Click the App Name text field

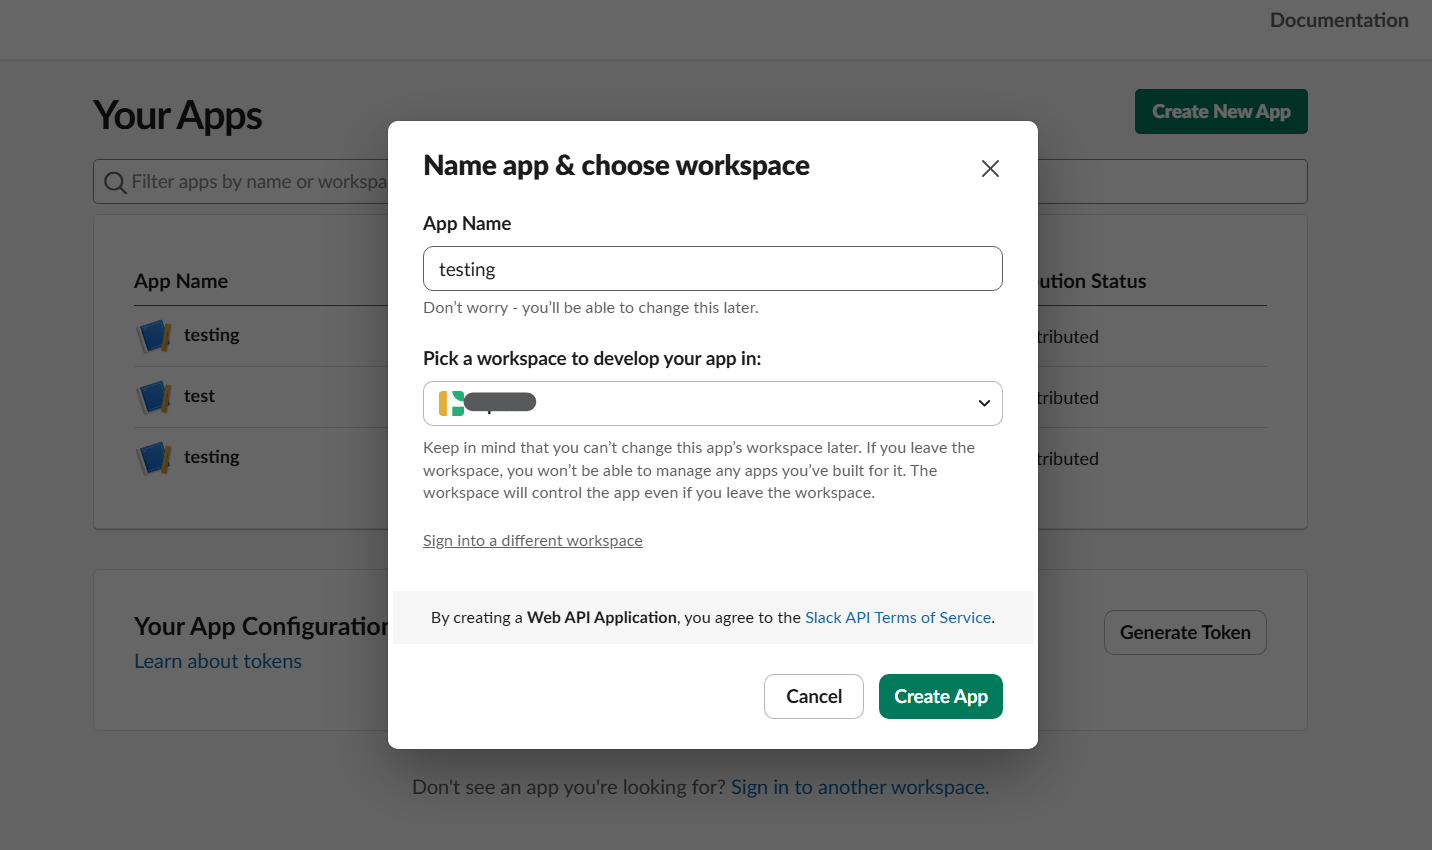[x=712, y=269]
